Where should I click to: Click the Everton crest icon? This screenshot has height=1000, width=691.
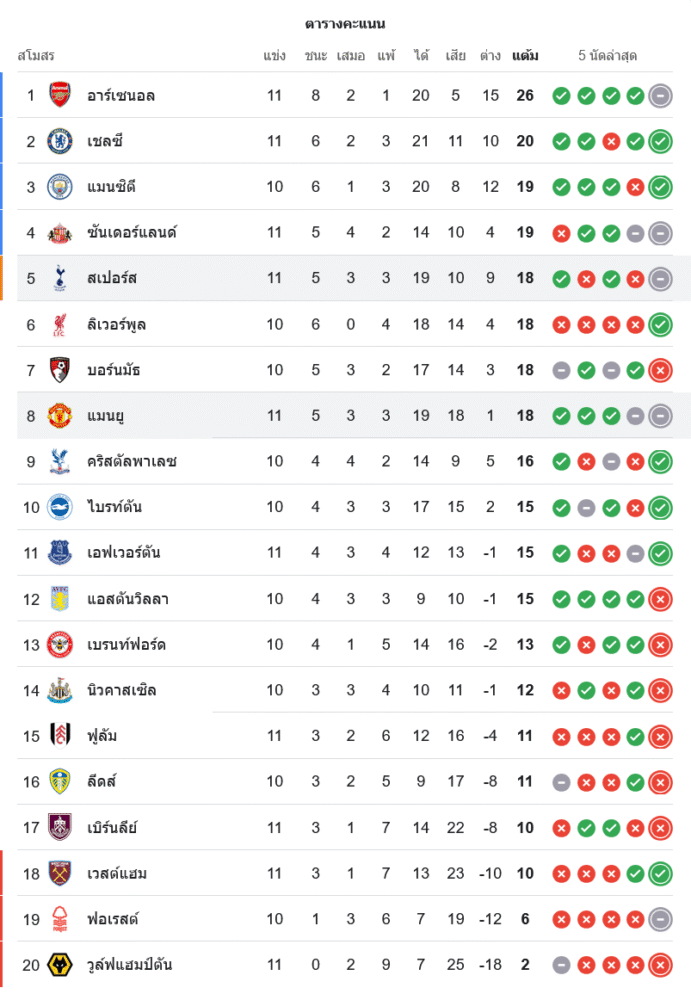[x=60, y=553]
